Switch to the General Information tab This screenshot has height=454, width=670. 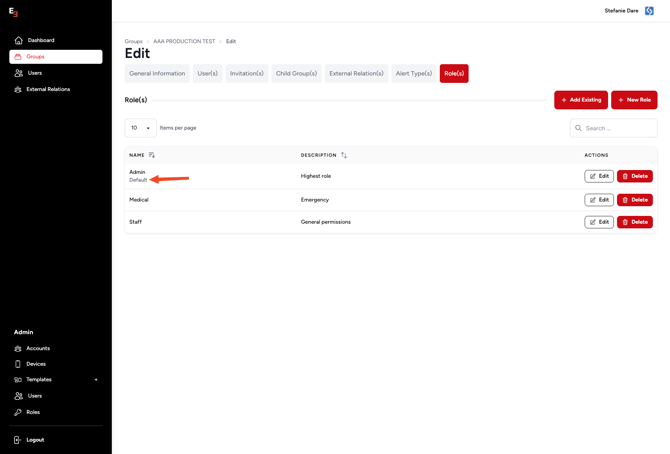pos(157,73)
